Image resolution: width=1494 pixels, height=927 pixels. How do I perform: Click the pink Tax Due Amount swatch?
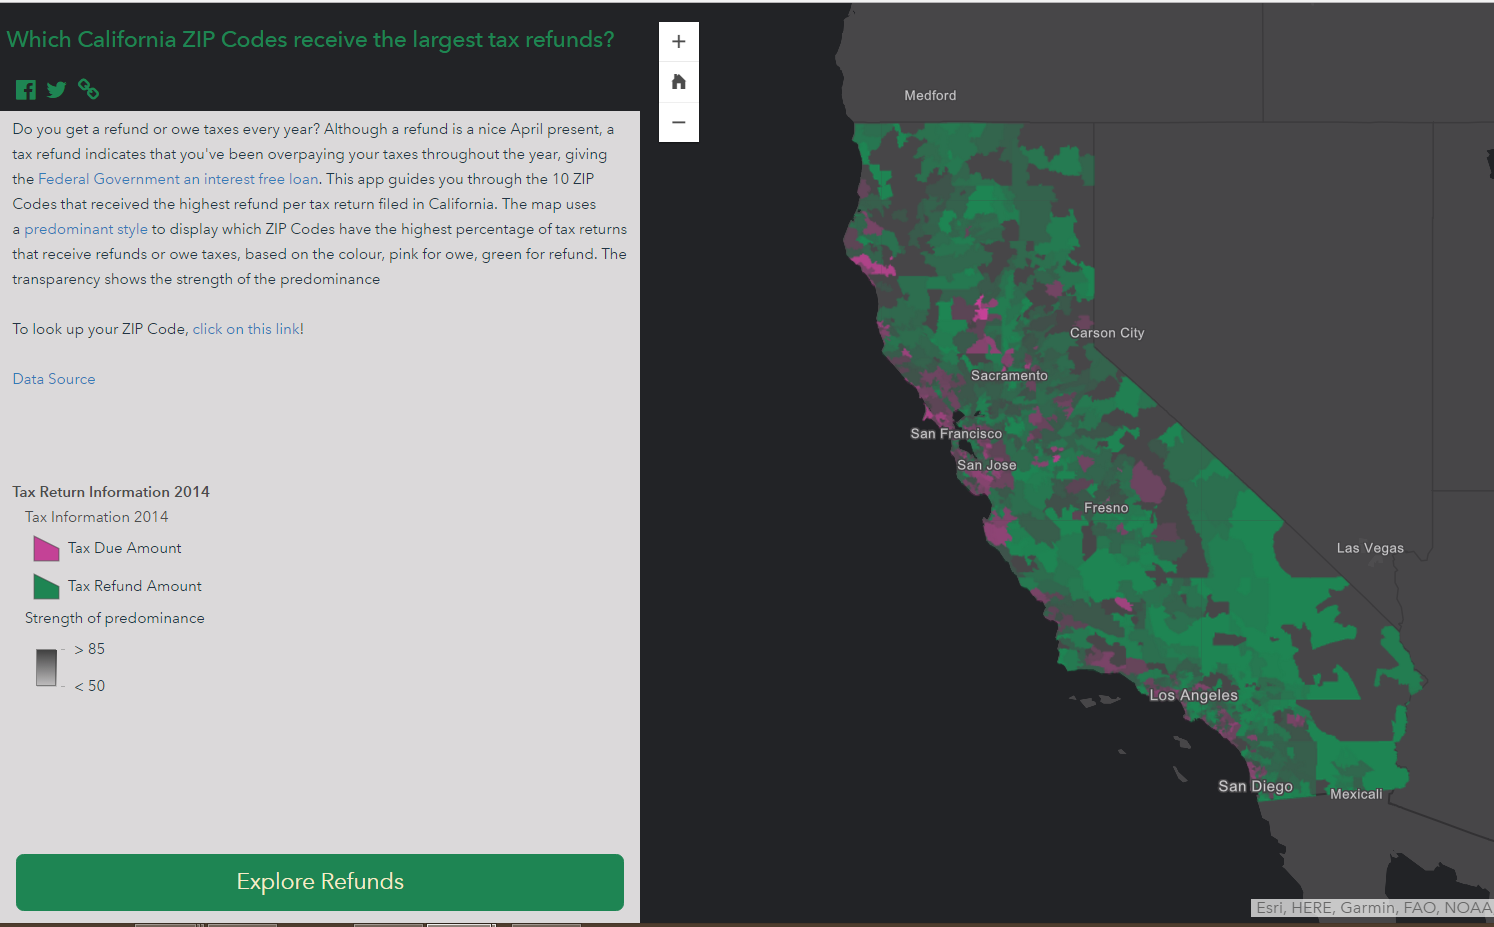46,549
